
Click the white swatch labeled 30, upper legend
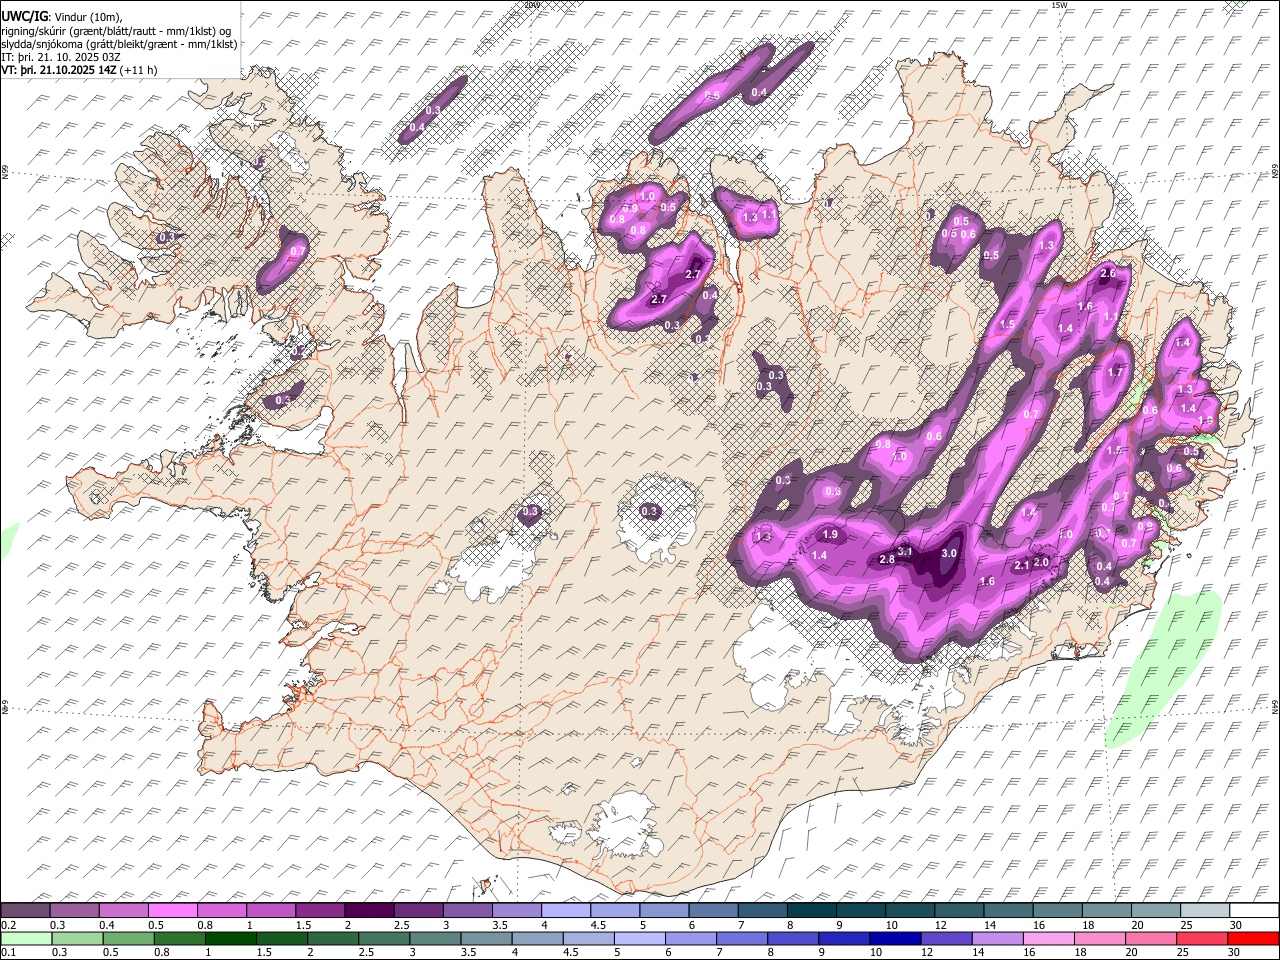tap(1254, 910)
